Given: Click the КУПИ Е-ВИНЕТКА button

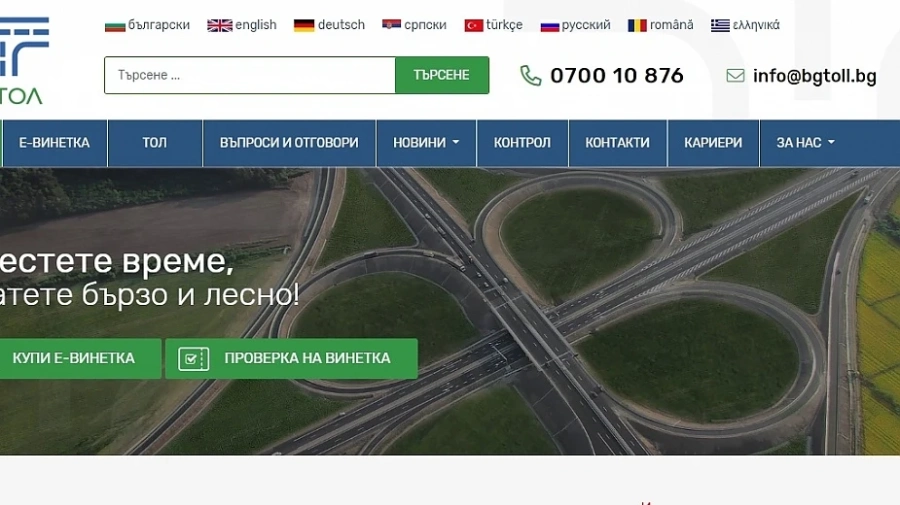Looking at the screenshot, I should tap(80, 359).
